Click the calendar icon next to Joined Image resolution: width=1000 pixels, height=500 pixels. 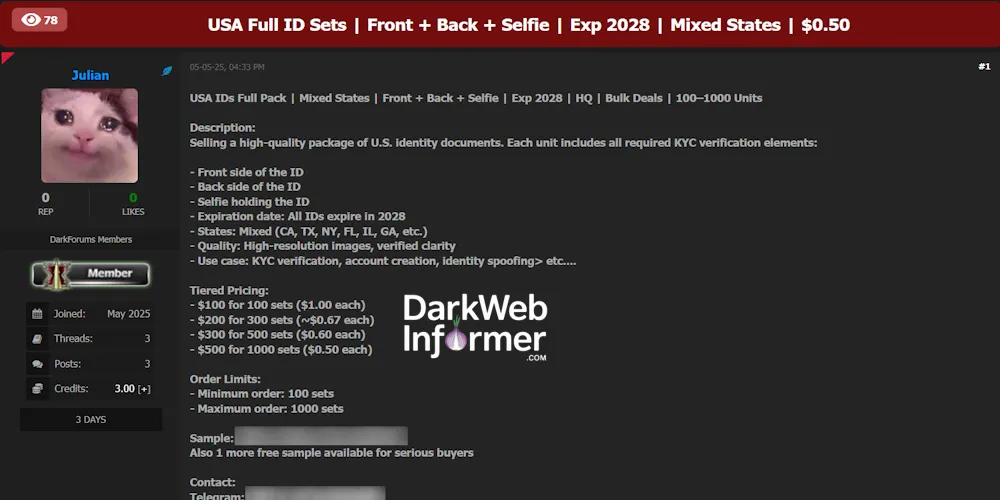[x=37, y=314]
